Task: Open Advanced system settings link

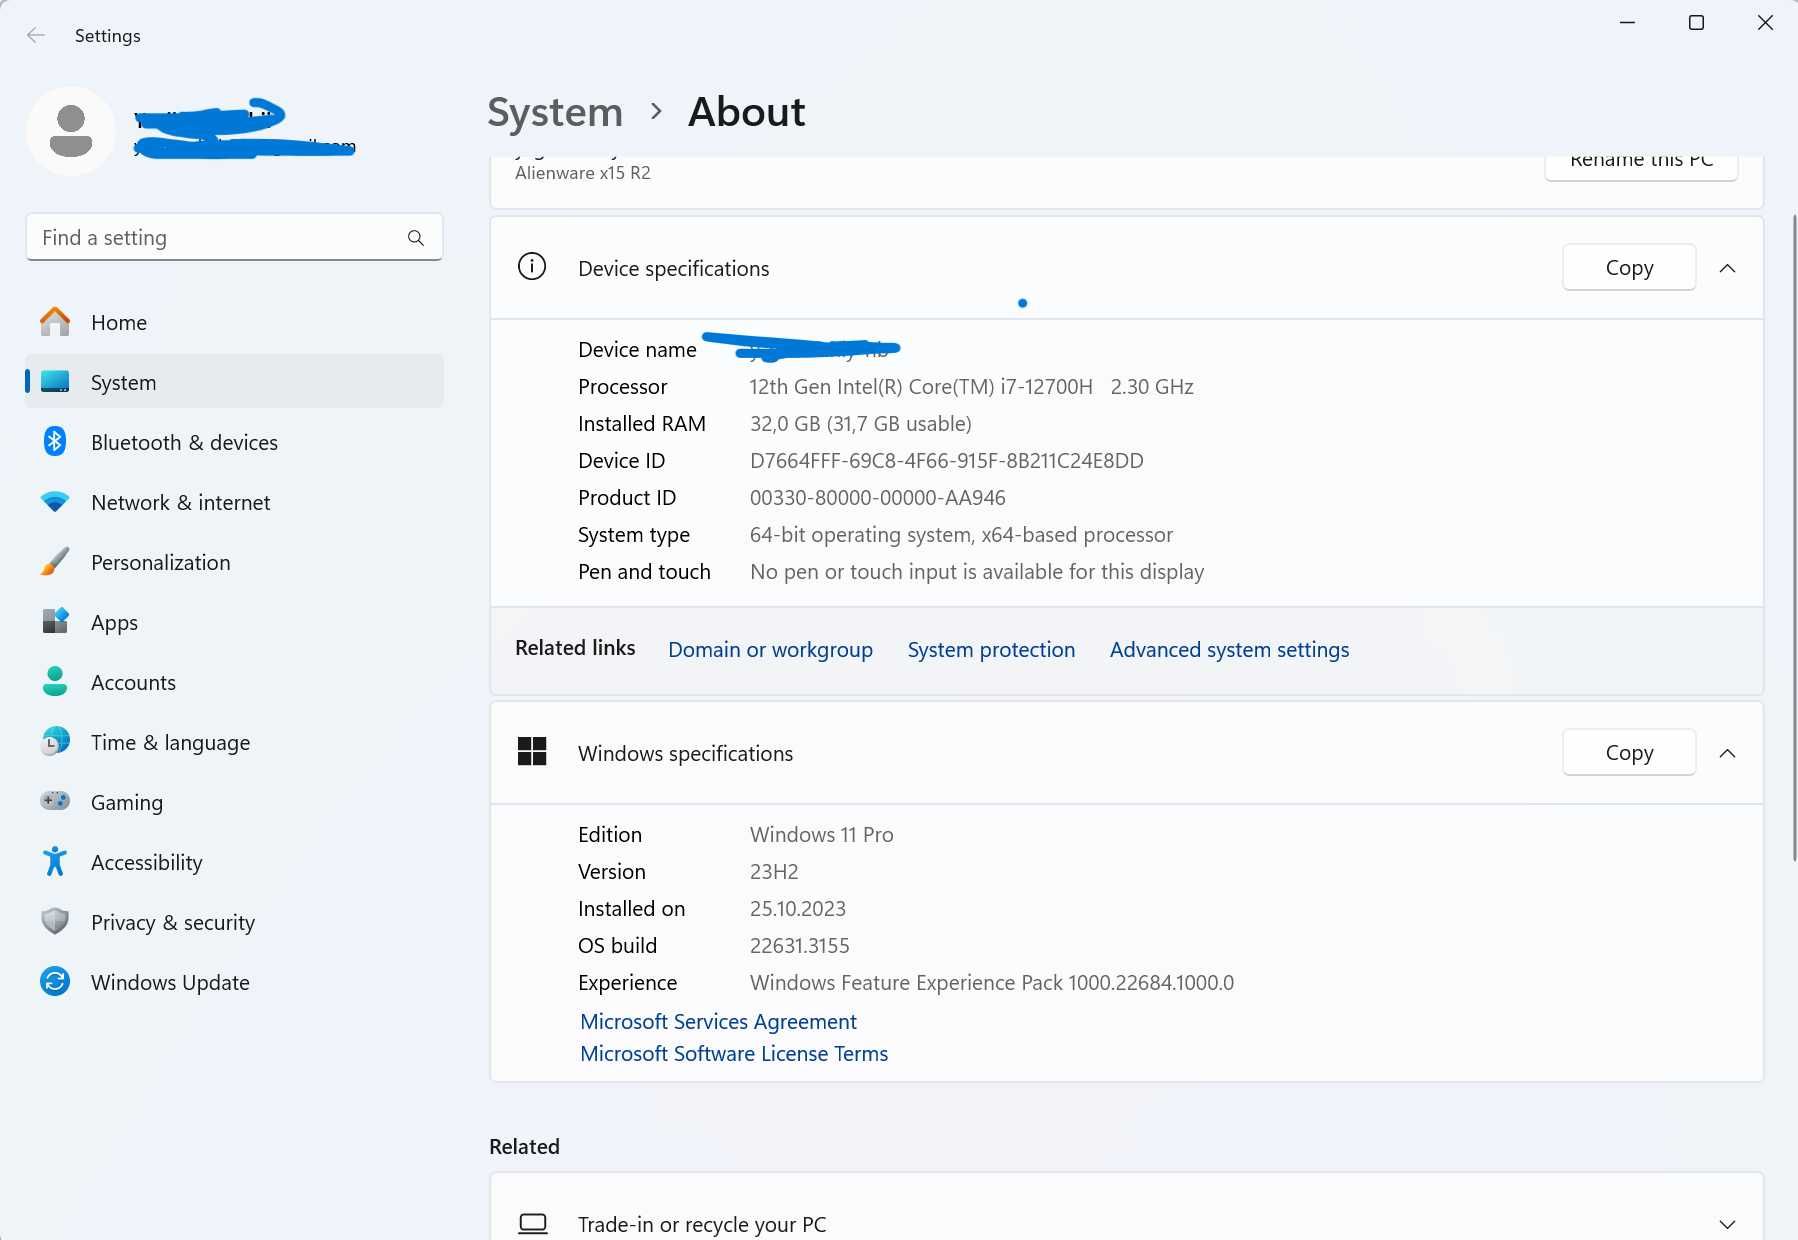Action: 1229,649
